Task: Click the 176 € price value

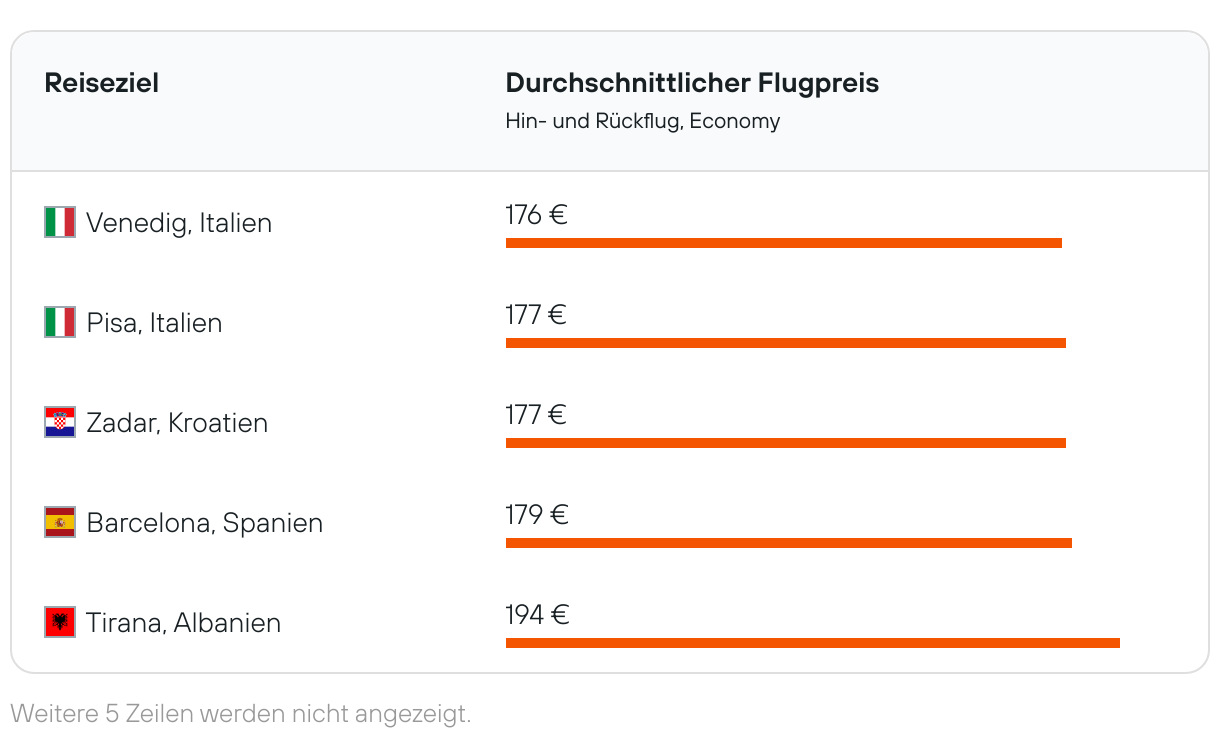Action: pos(537,214)
